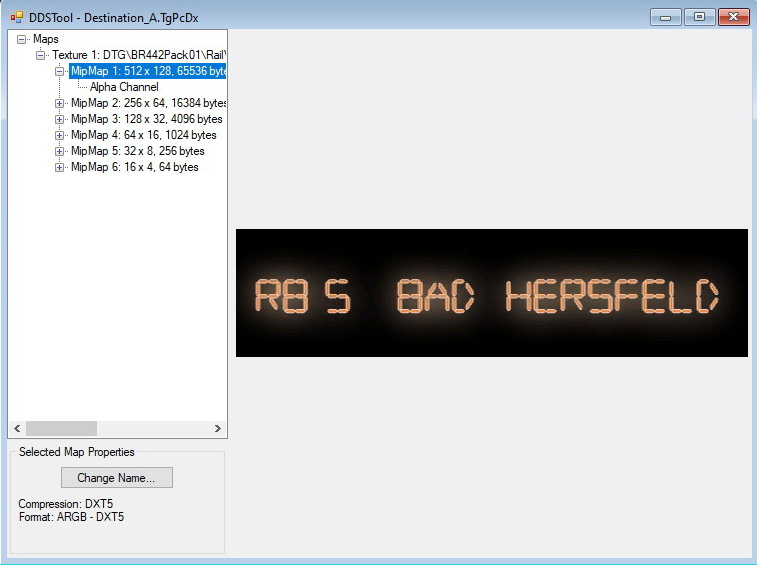Click the RB 5 BAD HERSFELD texture preview

click(x=491, y=293)
